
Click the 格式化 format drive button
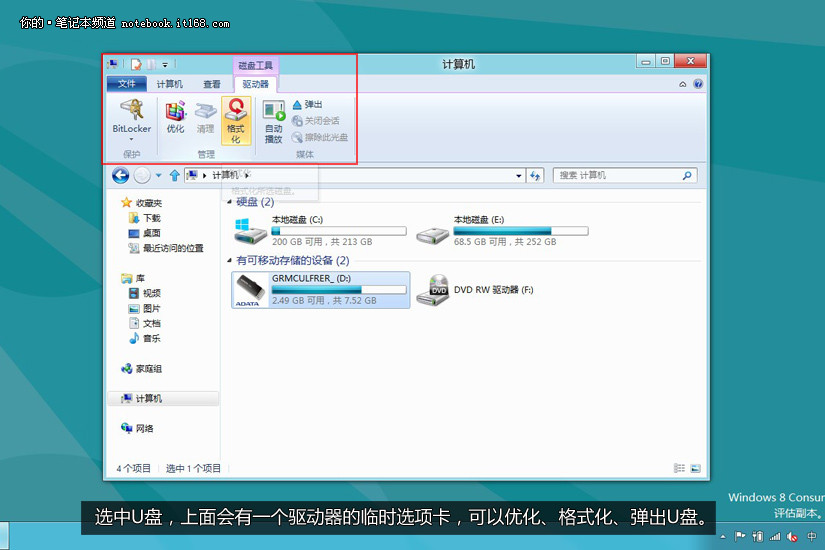click(x=236, y=121)
